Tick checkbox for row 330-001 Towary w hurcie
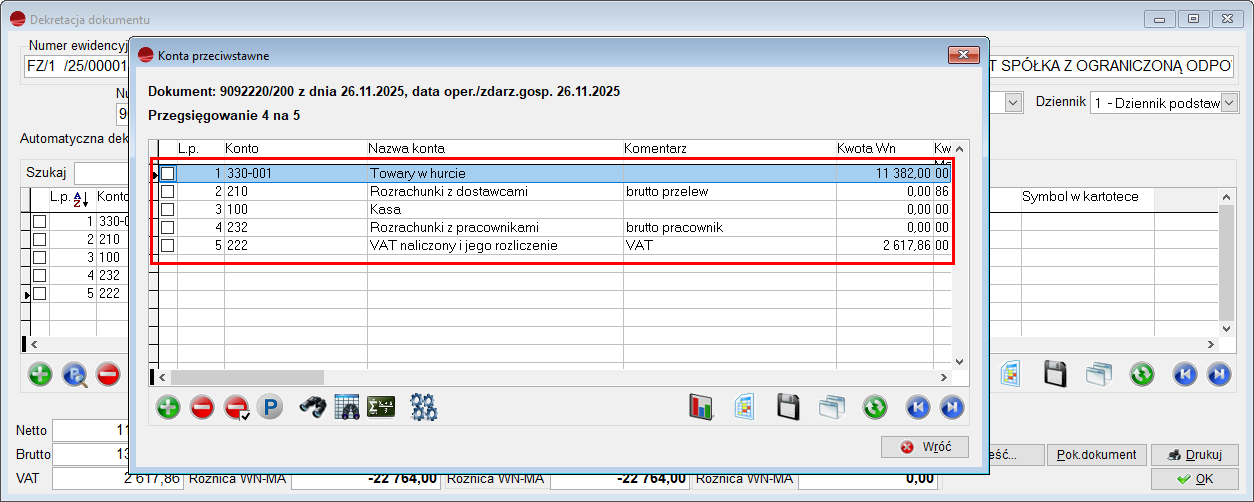Viewport: 1254px width, 502px height. (168, 173)
